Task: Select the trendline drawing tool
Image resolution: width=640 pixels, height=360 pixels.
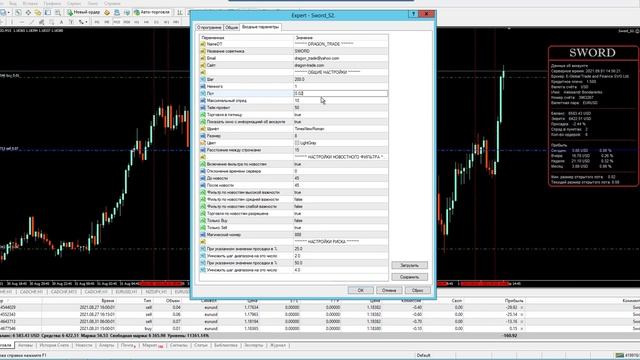Action: tap(32, 22)
